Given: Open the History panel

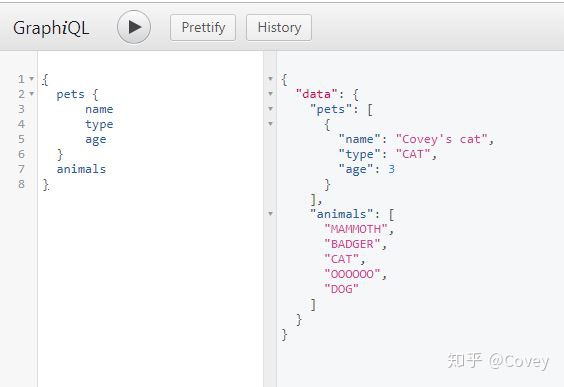Looking at the screenshot, I should click(x=279, y=27).
